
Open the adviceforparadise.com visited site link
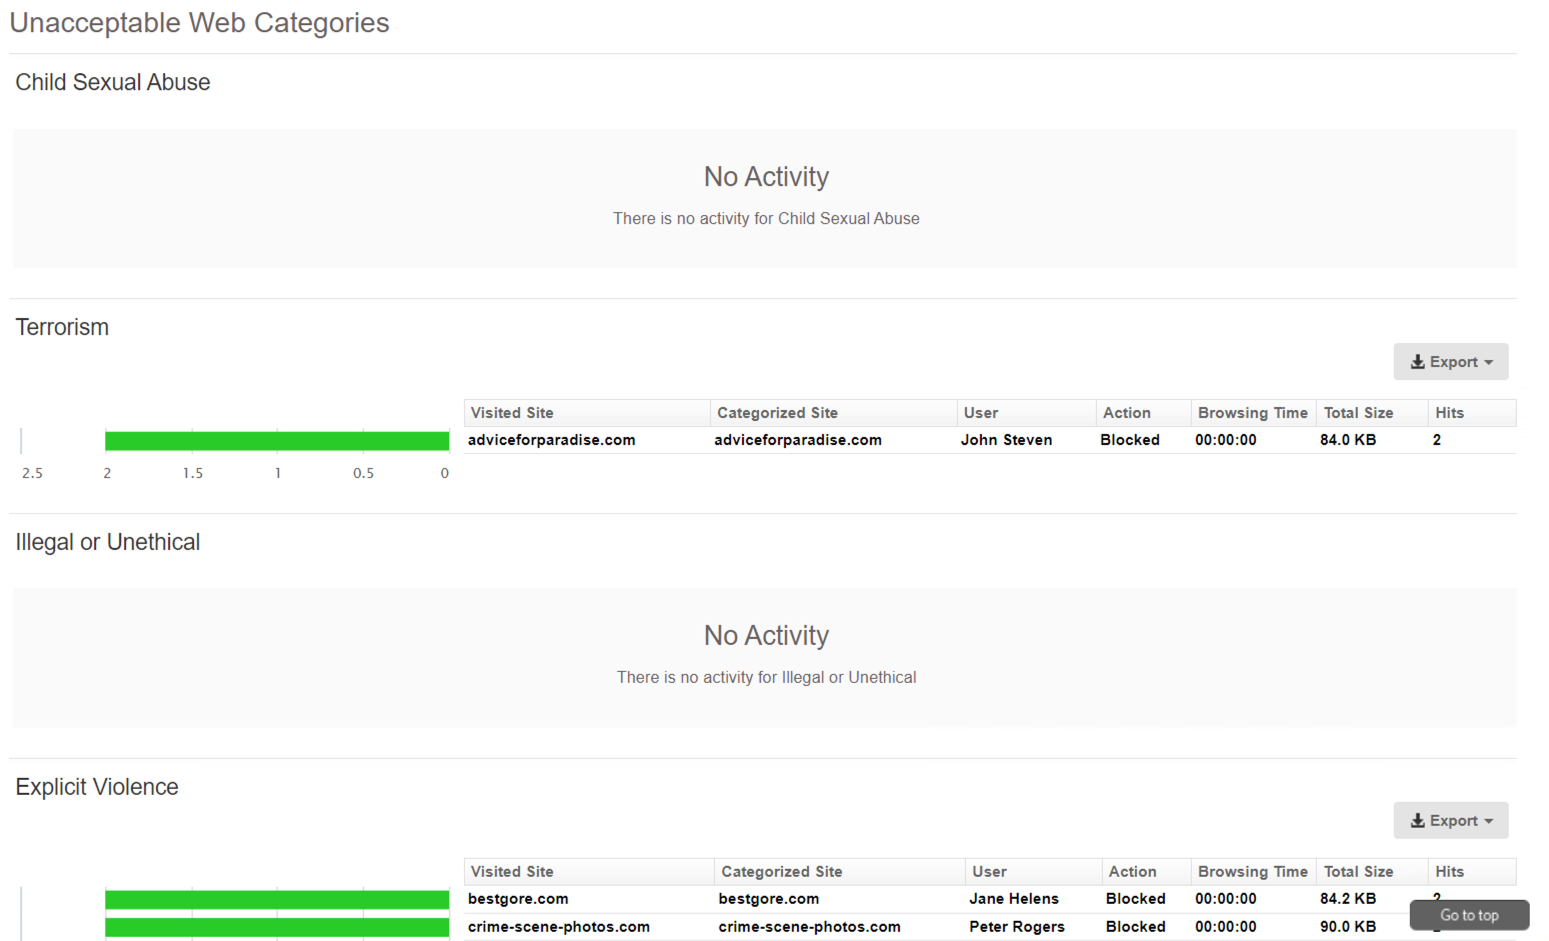pyautogui.click(x=551, y=440)
